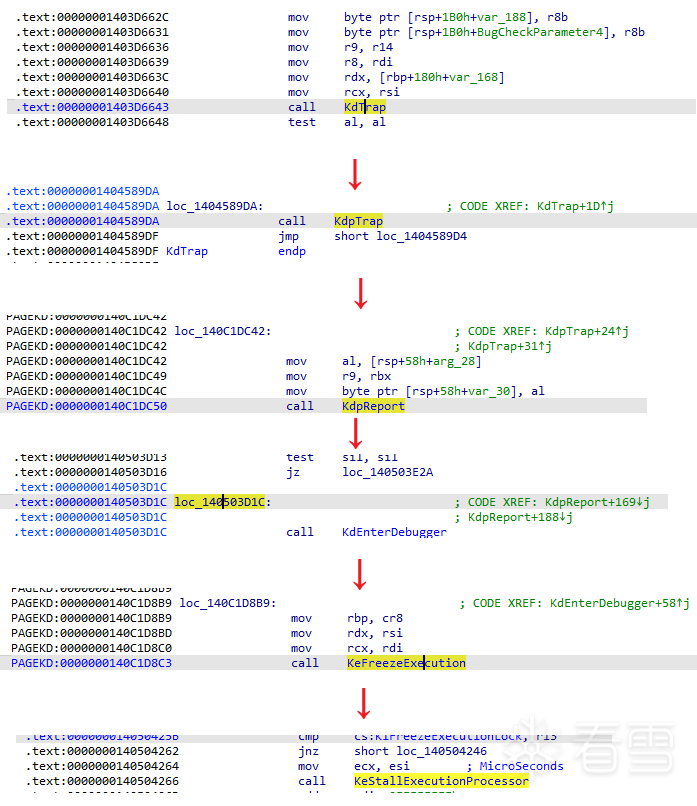The image size is (697, 806).
Task: Select address .text:0000000140504262
Action: click(102, 751)
